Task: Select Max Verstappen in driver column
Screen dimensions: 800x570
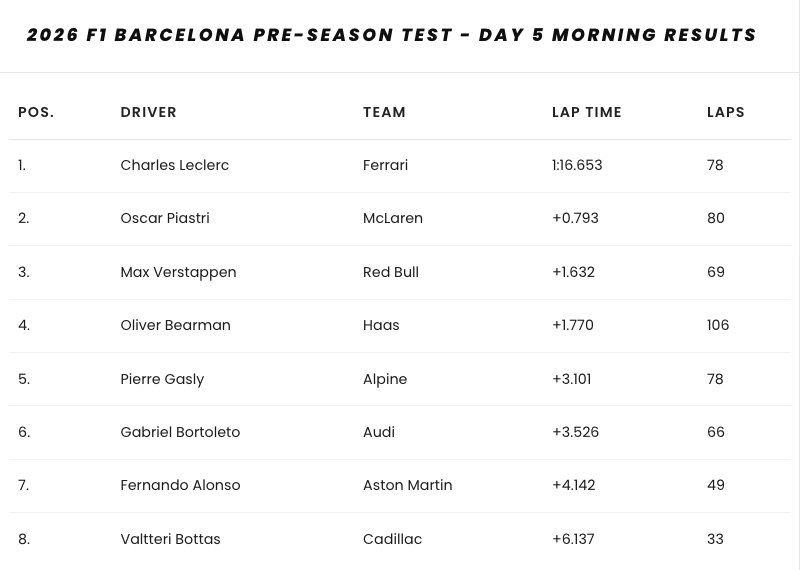Action: [178, 272]
